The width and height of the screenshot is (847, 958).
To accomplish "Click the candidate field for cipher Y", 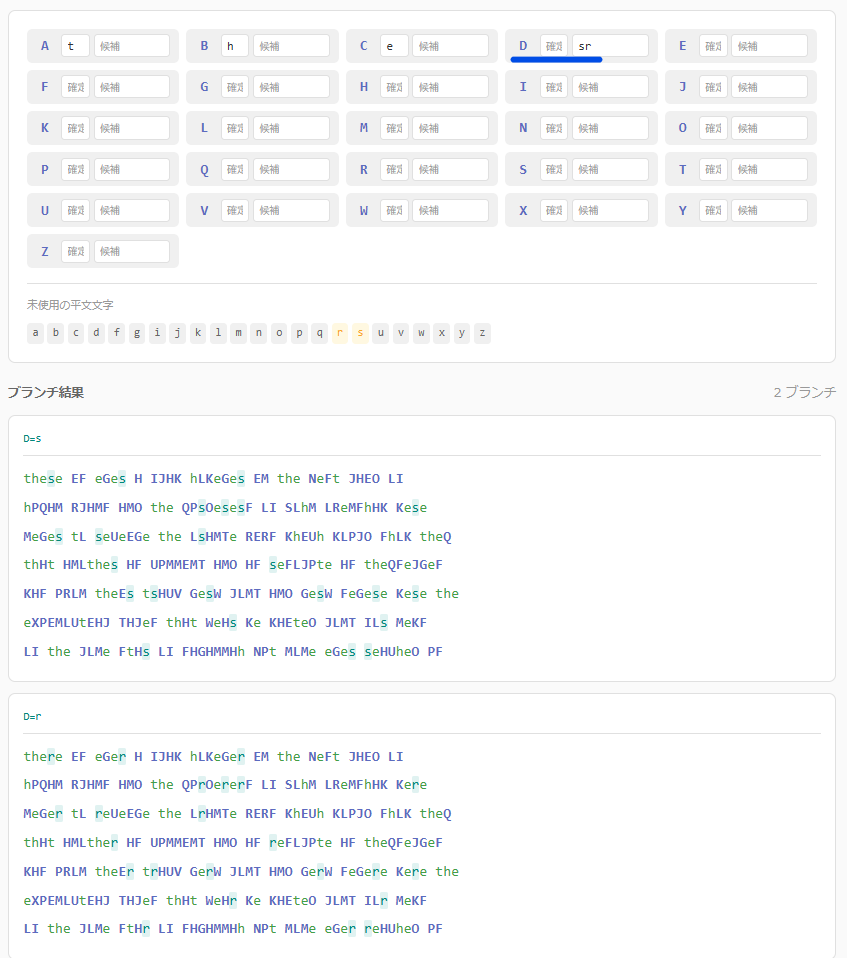I will pos(769,210).
